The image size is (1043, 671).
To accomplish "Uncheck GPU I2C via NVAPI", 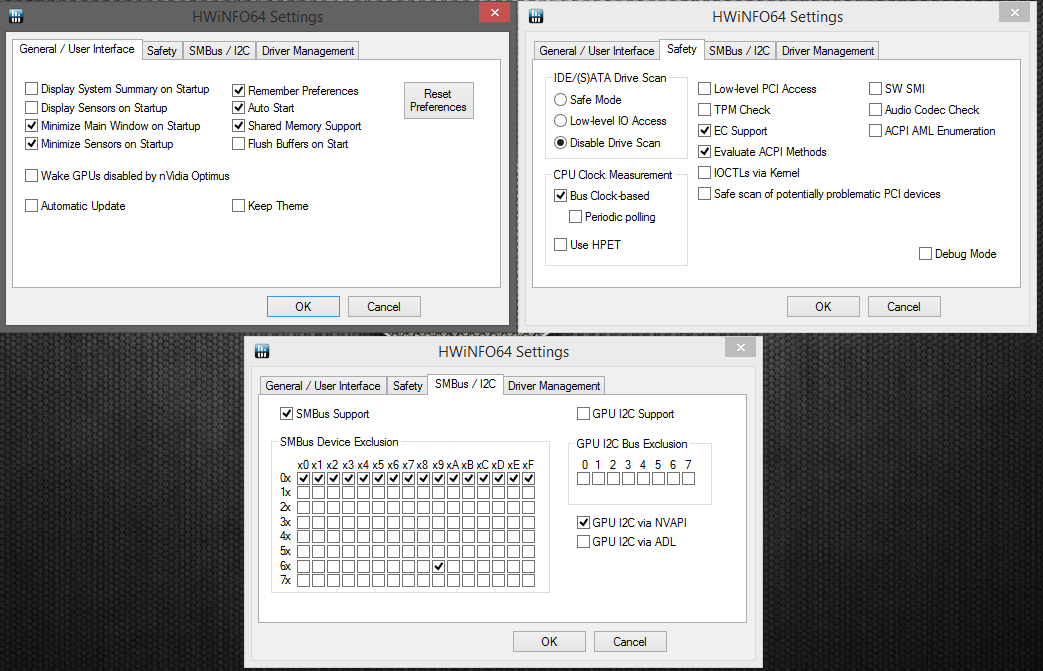I will click(632, 523).
